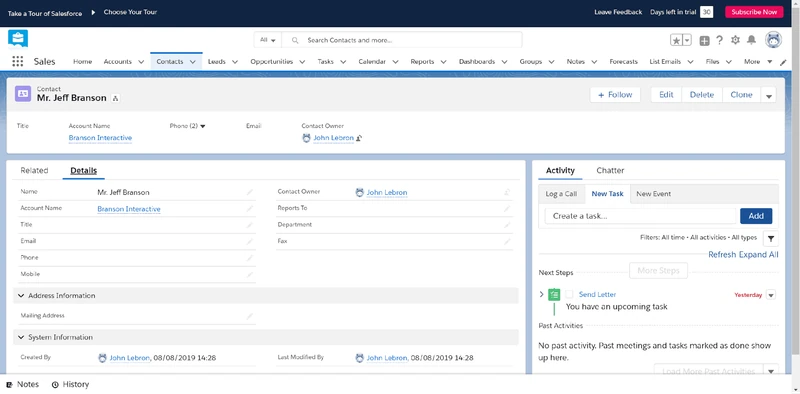800x394 pixels.
Task: Select the Log a Call tab
Action: tap(561, 194)
